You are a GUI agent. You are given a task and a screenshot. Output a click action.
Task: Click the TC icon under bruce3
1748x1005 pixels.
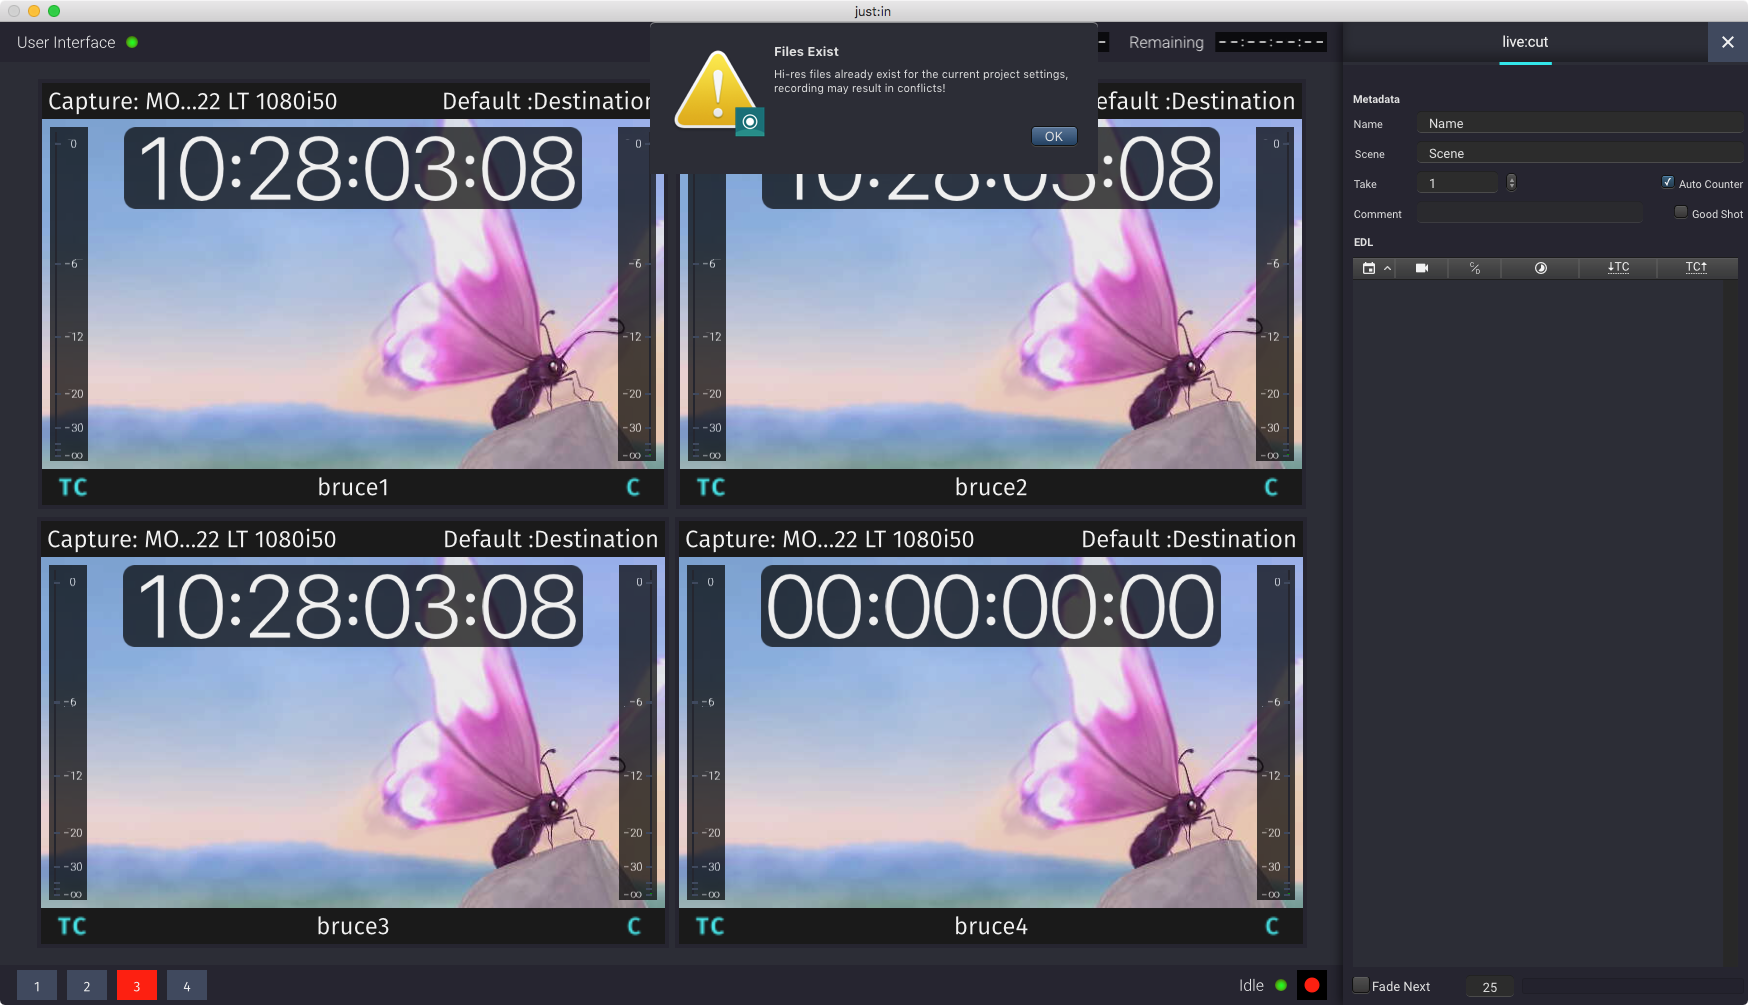72,926
